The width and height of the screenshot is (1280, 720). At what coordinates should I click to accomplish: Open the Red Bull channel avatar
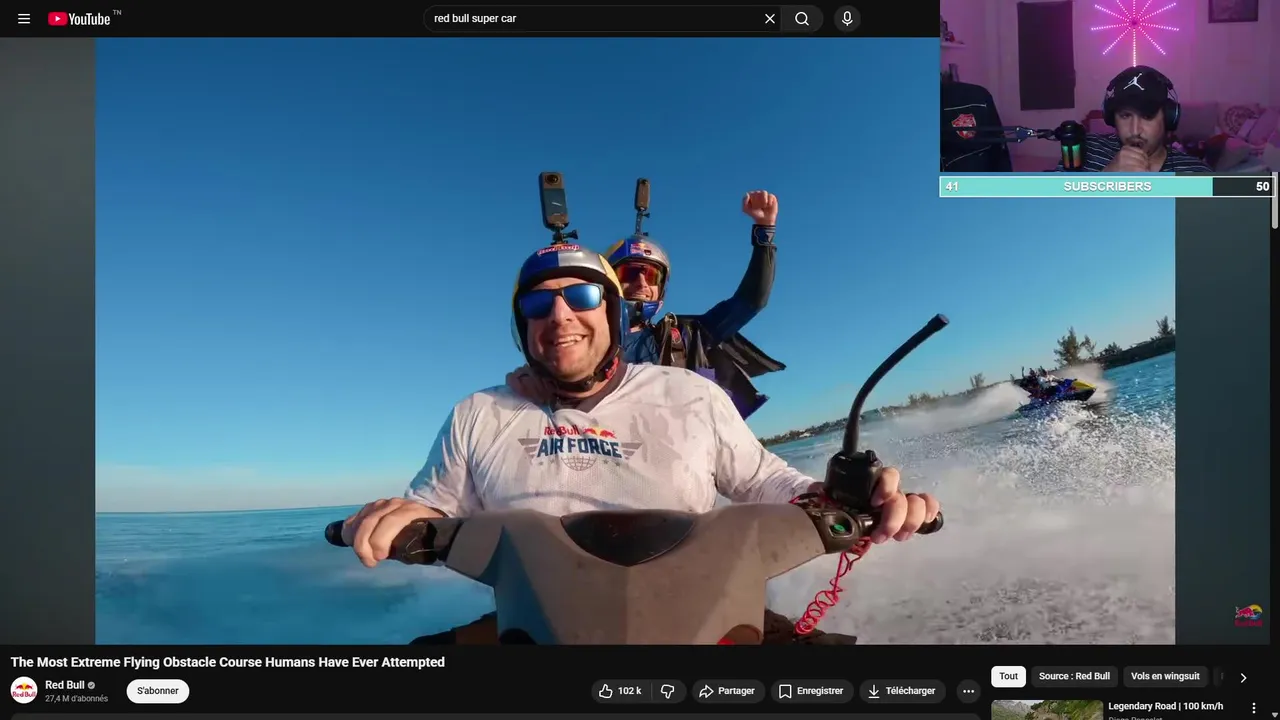(x=24, y=690)
